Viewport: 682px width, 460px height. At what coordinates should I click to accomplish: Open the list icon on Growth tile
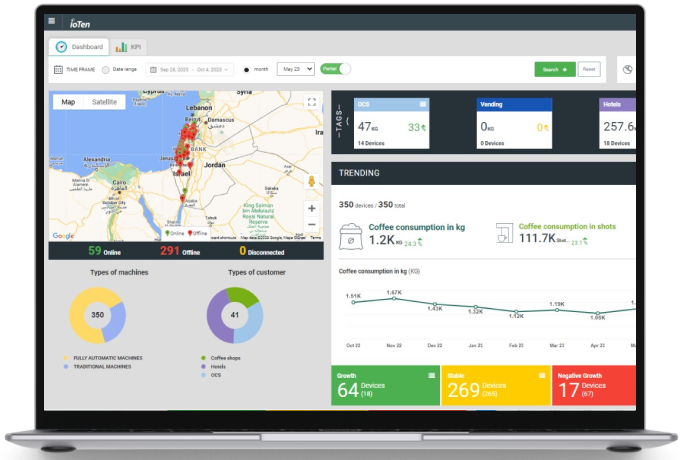tap(432, 374)
